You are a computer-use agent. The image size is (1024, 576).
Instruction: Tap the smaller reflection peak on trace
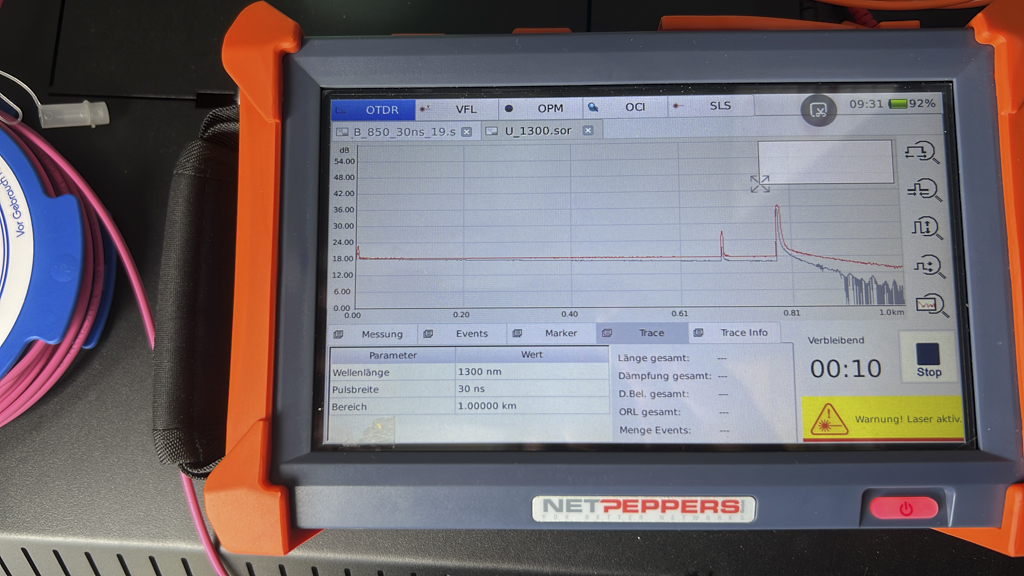click(x=722, y=242)
